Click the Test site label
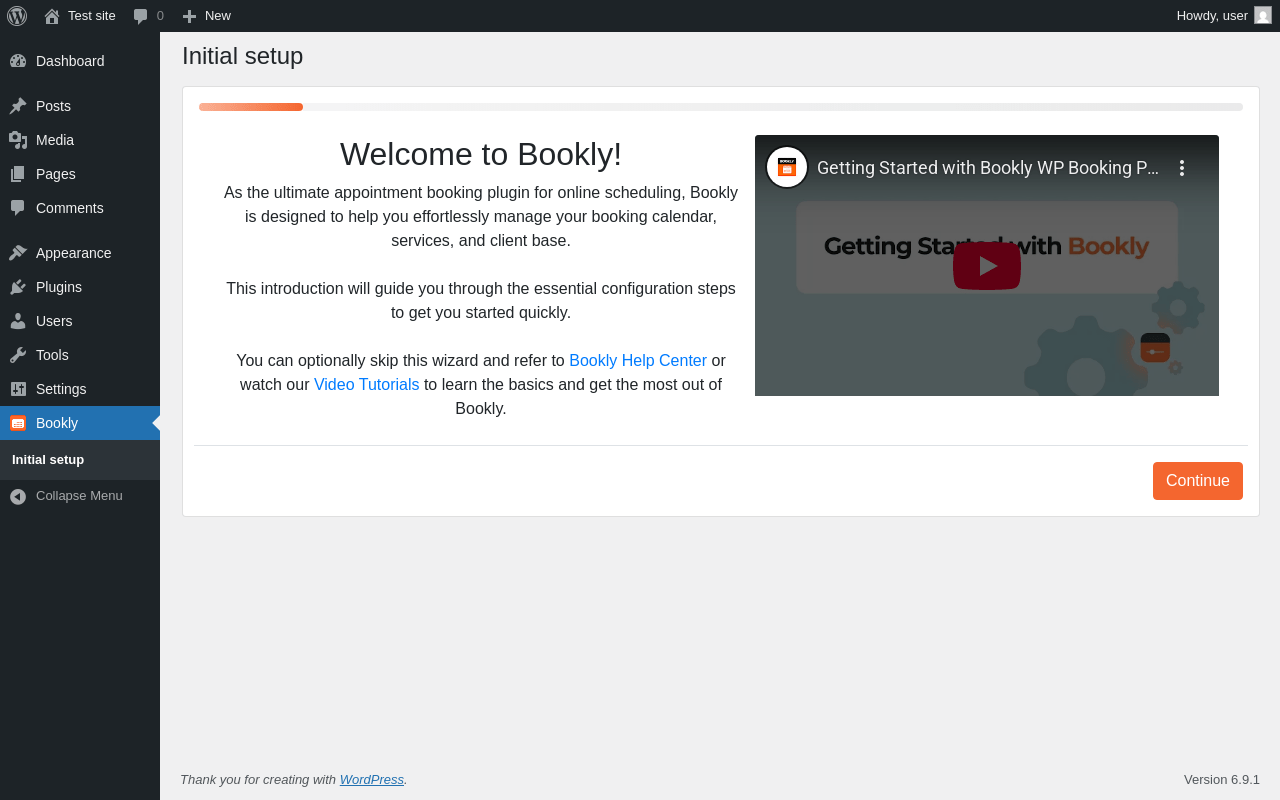The height and width of the screenshot is (800, 1280). pyautogui.click(x=92, y=16)
